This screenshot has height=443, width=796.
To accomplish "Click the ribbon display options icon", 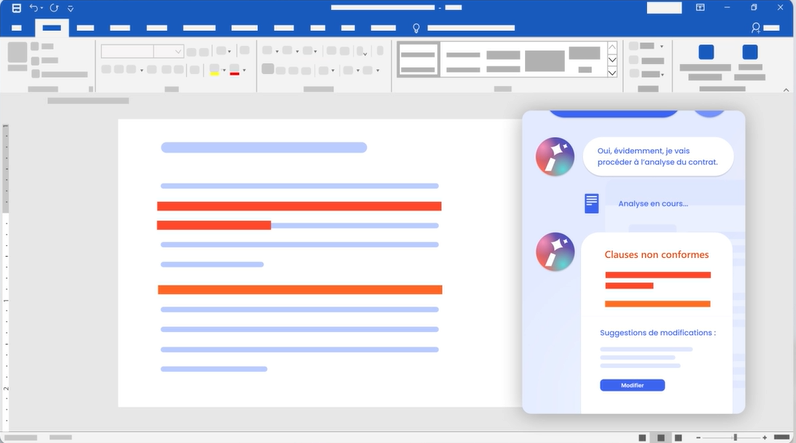I will point(700,8).
